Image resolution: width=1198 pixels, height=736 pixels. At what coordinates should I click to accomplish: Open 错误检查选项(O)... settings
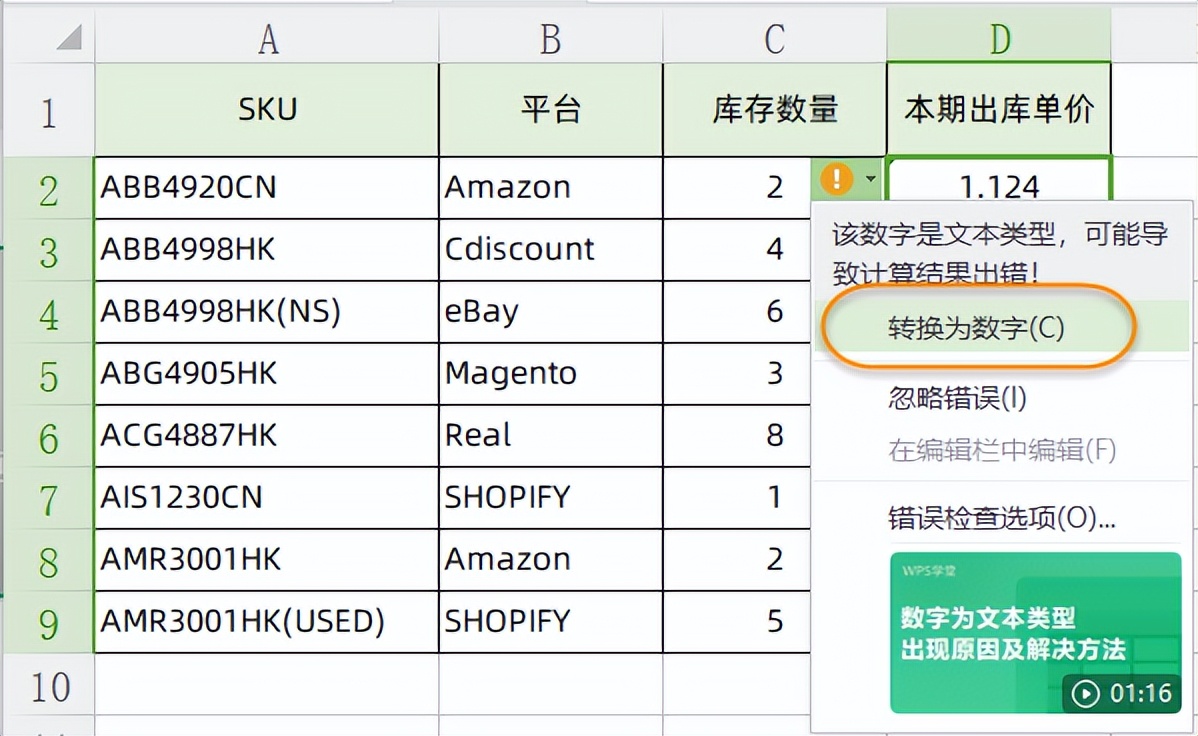[x=1002, y=517]
